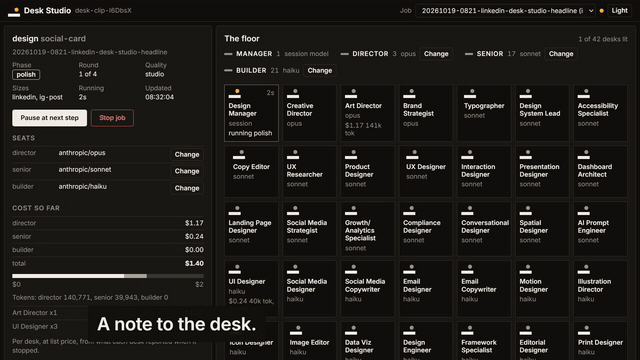Select the Social Media Copywriter desk icon

click(351, 270)
